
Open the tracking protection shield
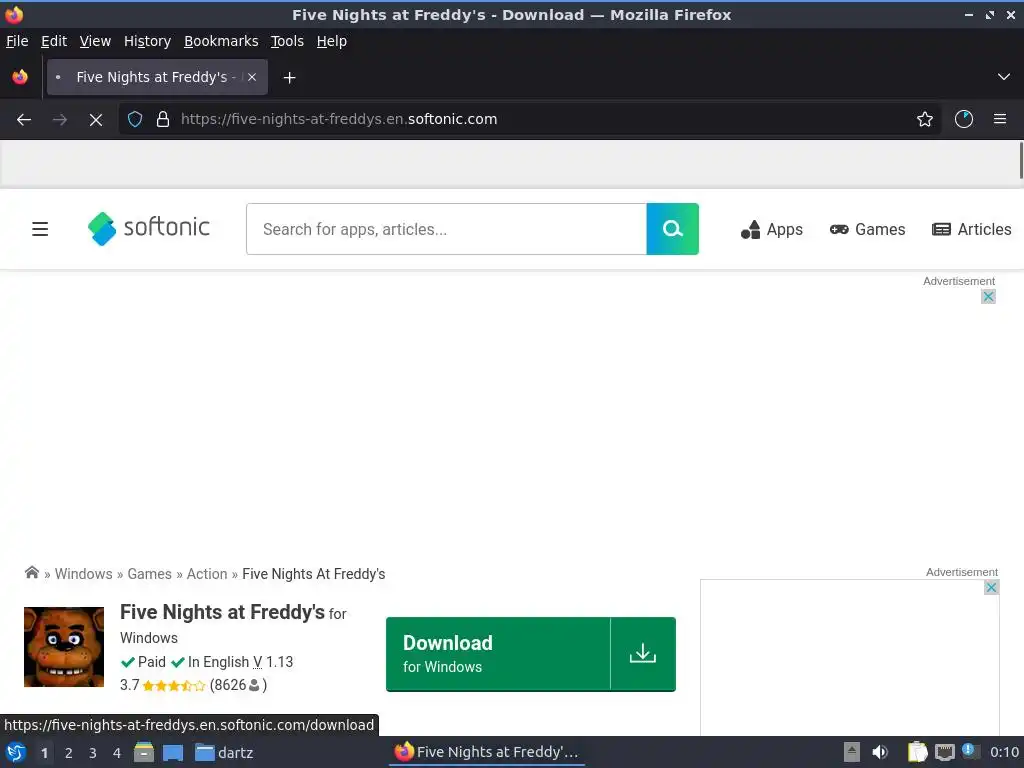pyautogui.click(x=135, y=119)
